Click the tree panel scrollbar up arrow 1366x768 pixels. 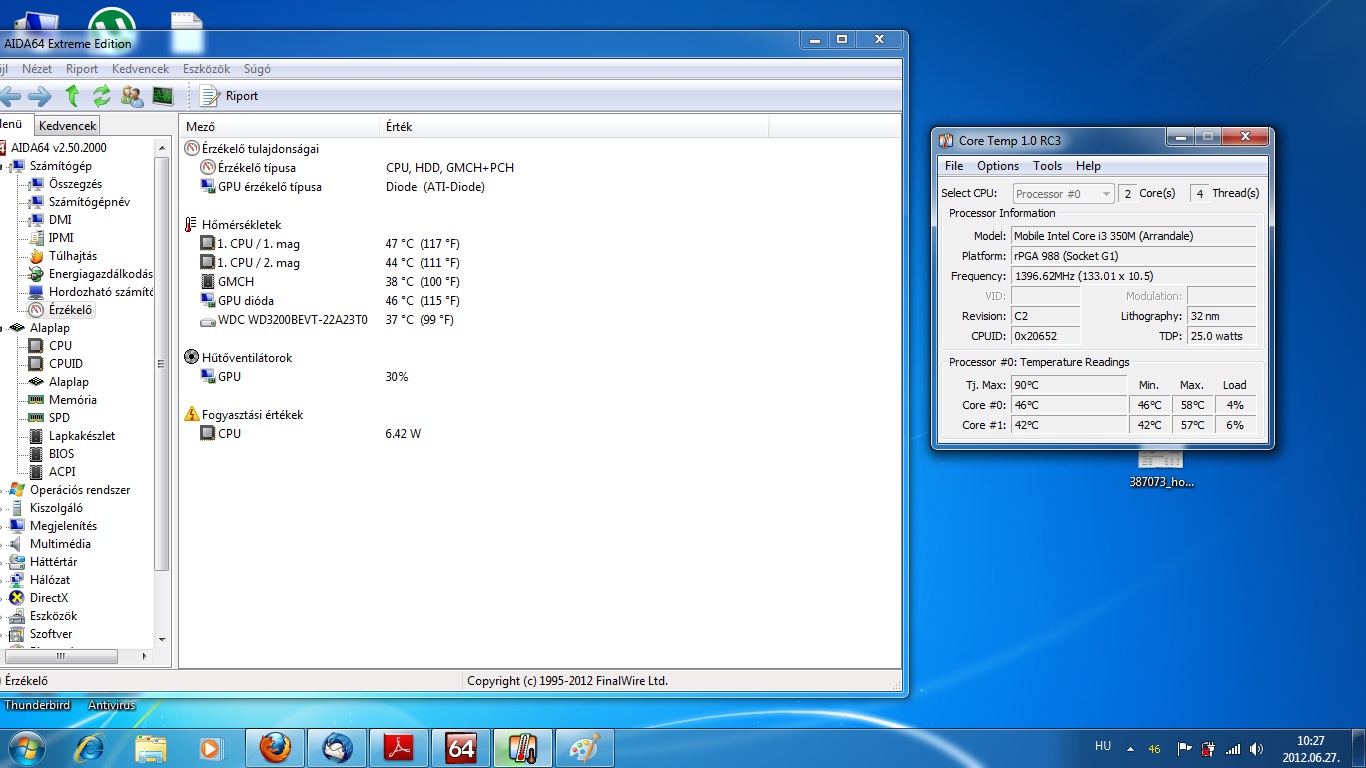tap(162, 146)
